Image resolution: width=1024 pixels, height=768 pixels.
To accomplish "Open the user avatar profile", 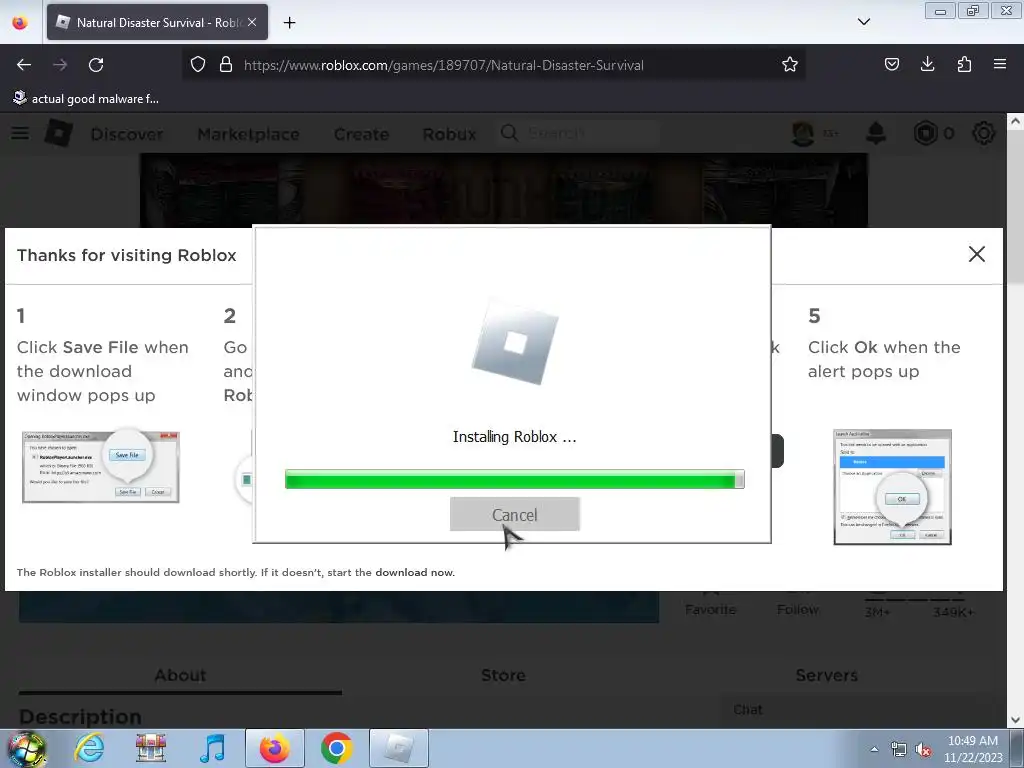I will (x=803, y=133).
